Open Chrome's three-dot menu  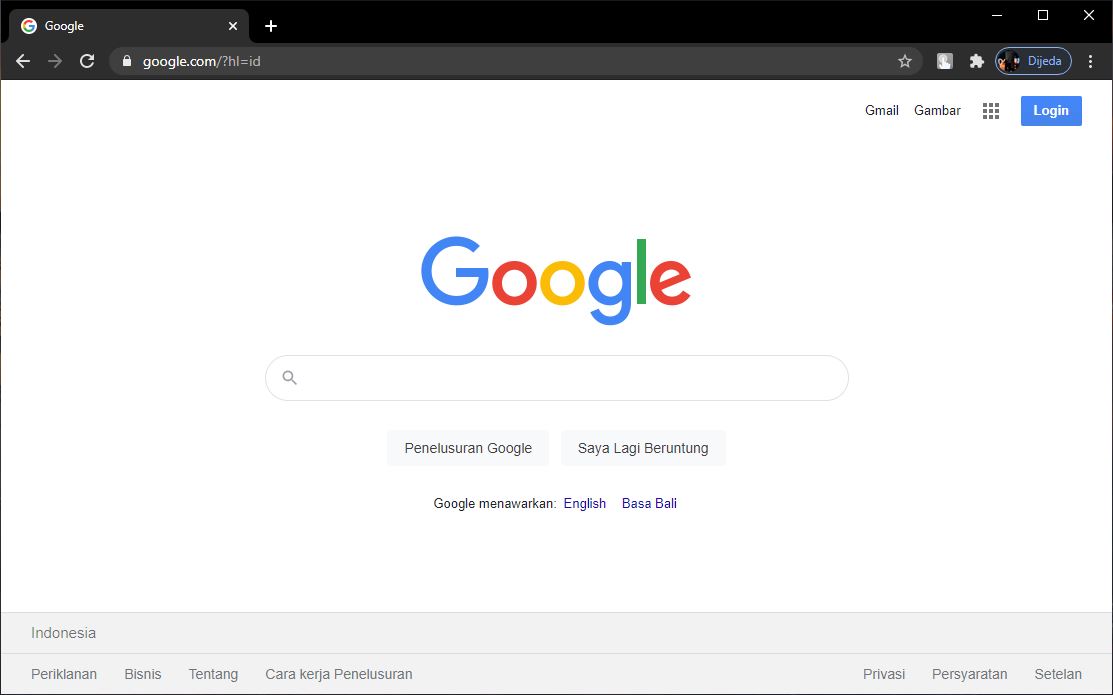pos(1091,61)
